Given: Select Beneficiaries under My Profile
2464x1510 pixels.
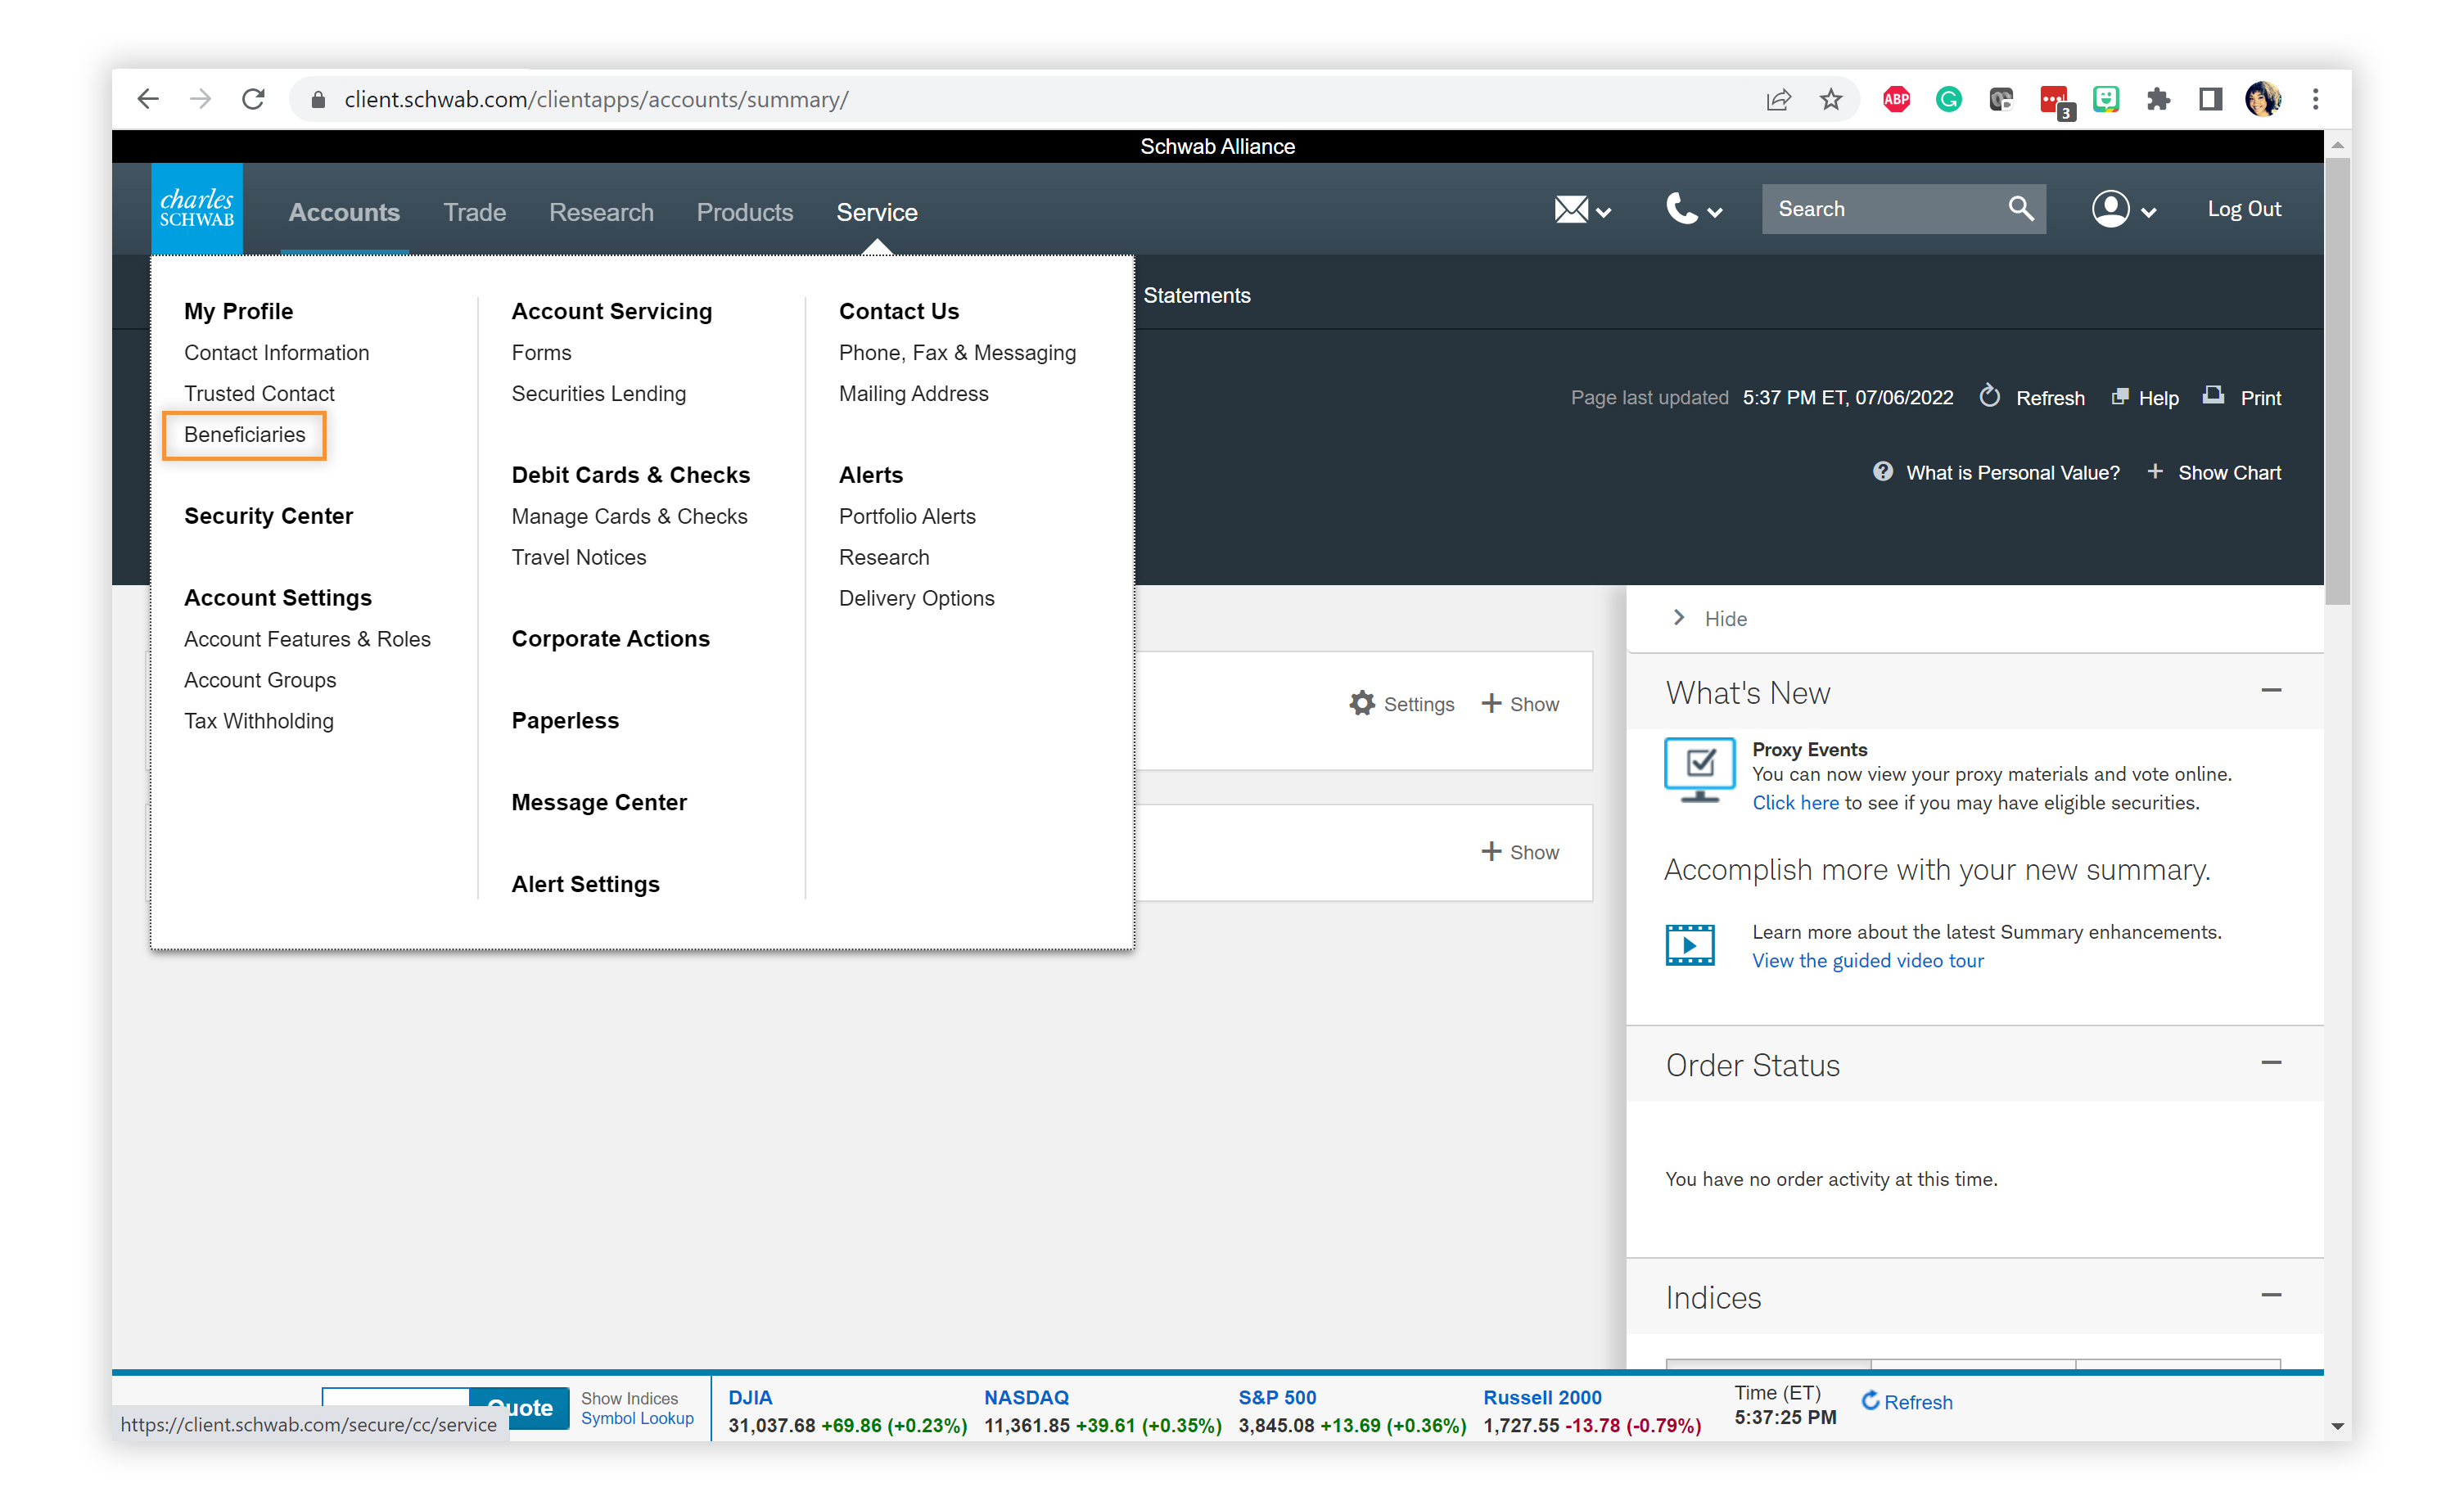Looking at the screenshot, I should [244, 434].
